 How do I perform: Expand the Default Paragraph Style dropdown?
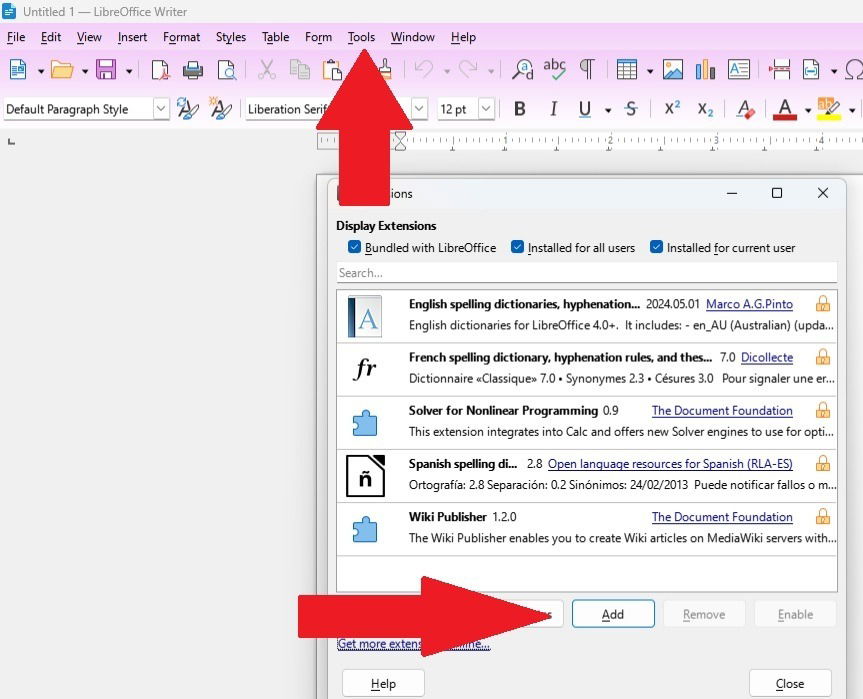161,109
